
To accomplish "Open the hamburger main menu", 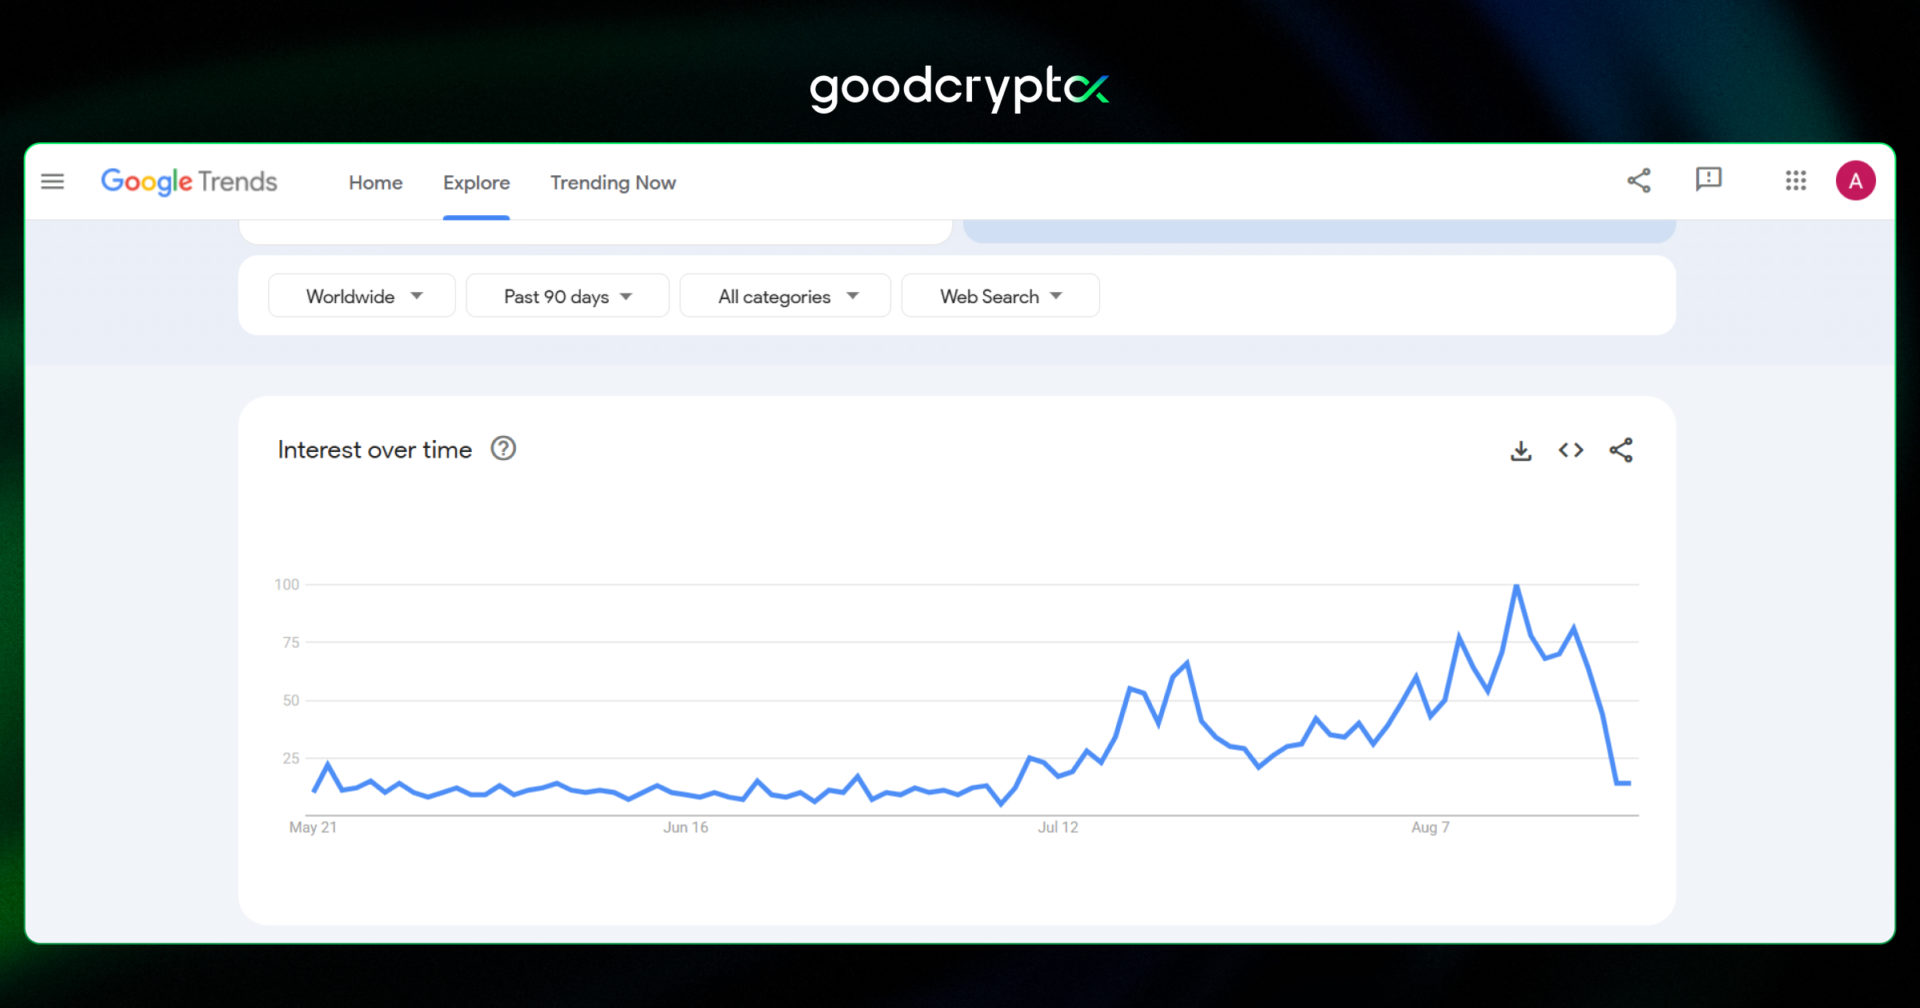I will click(x=52, y=181).
